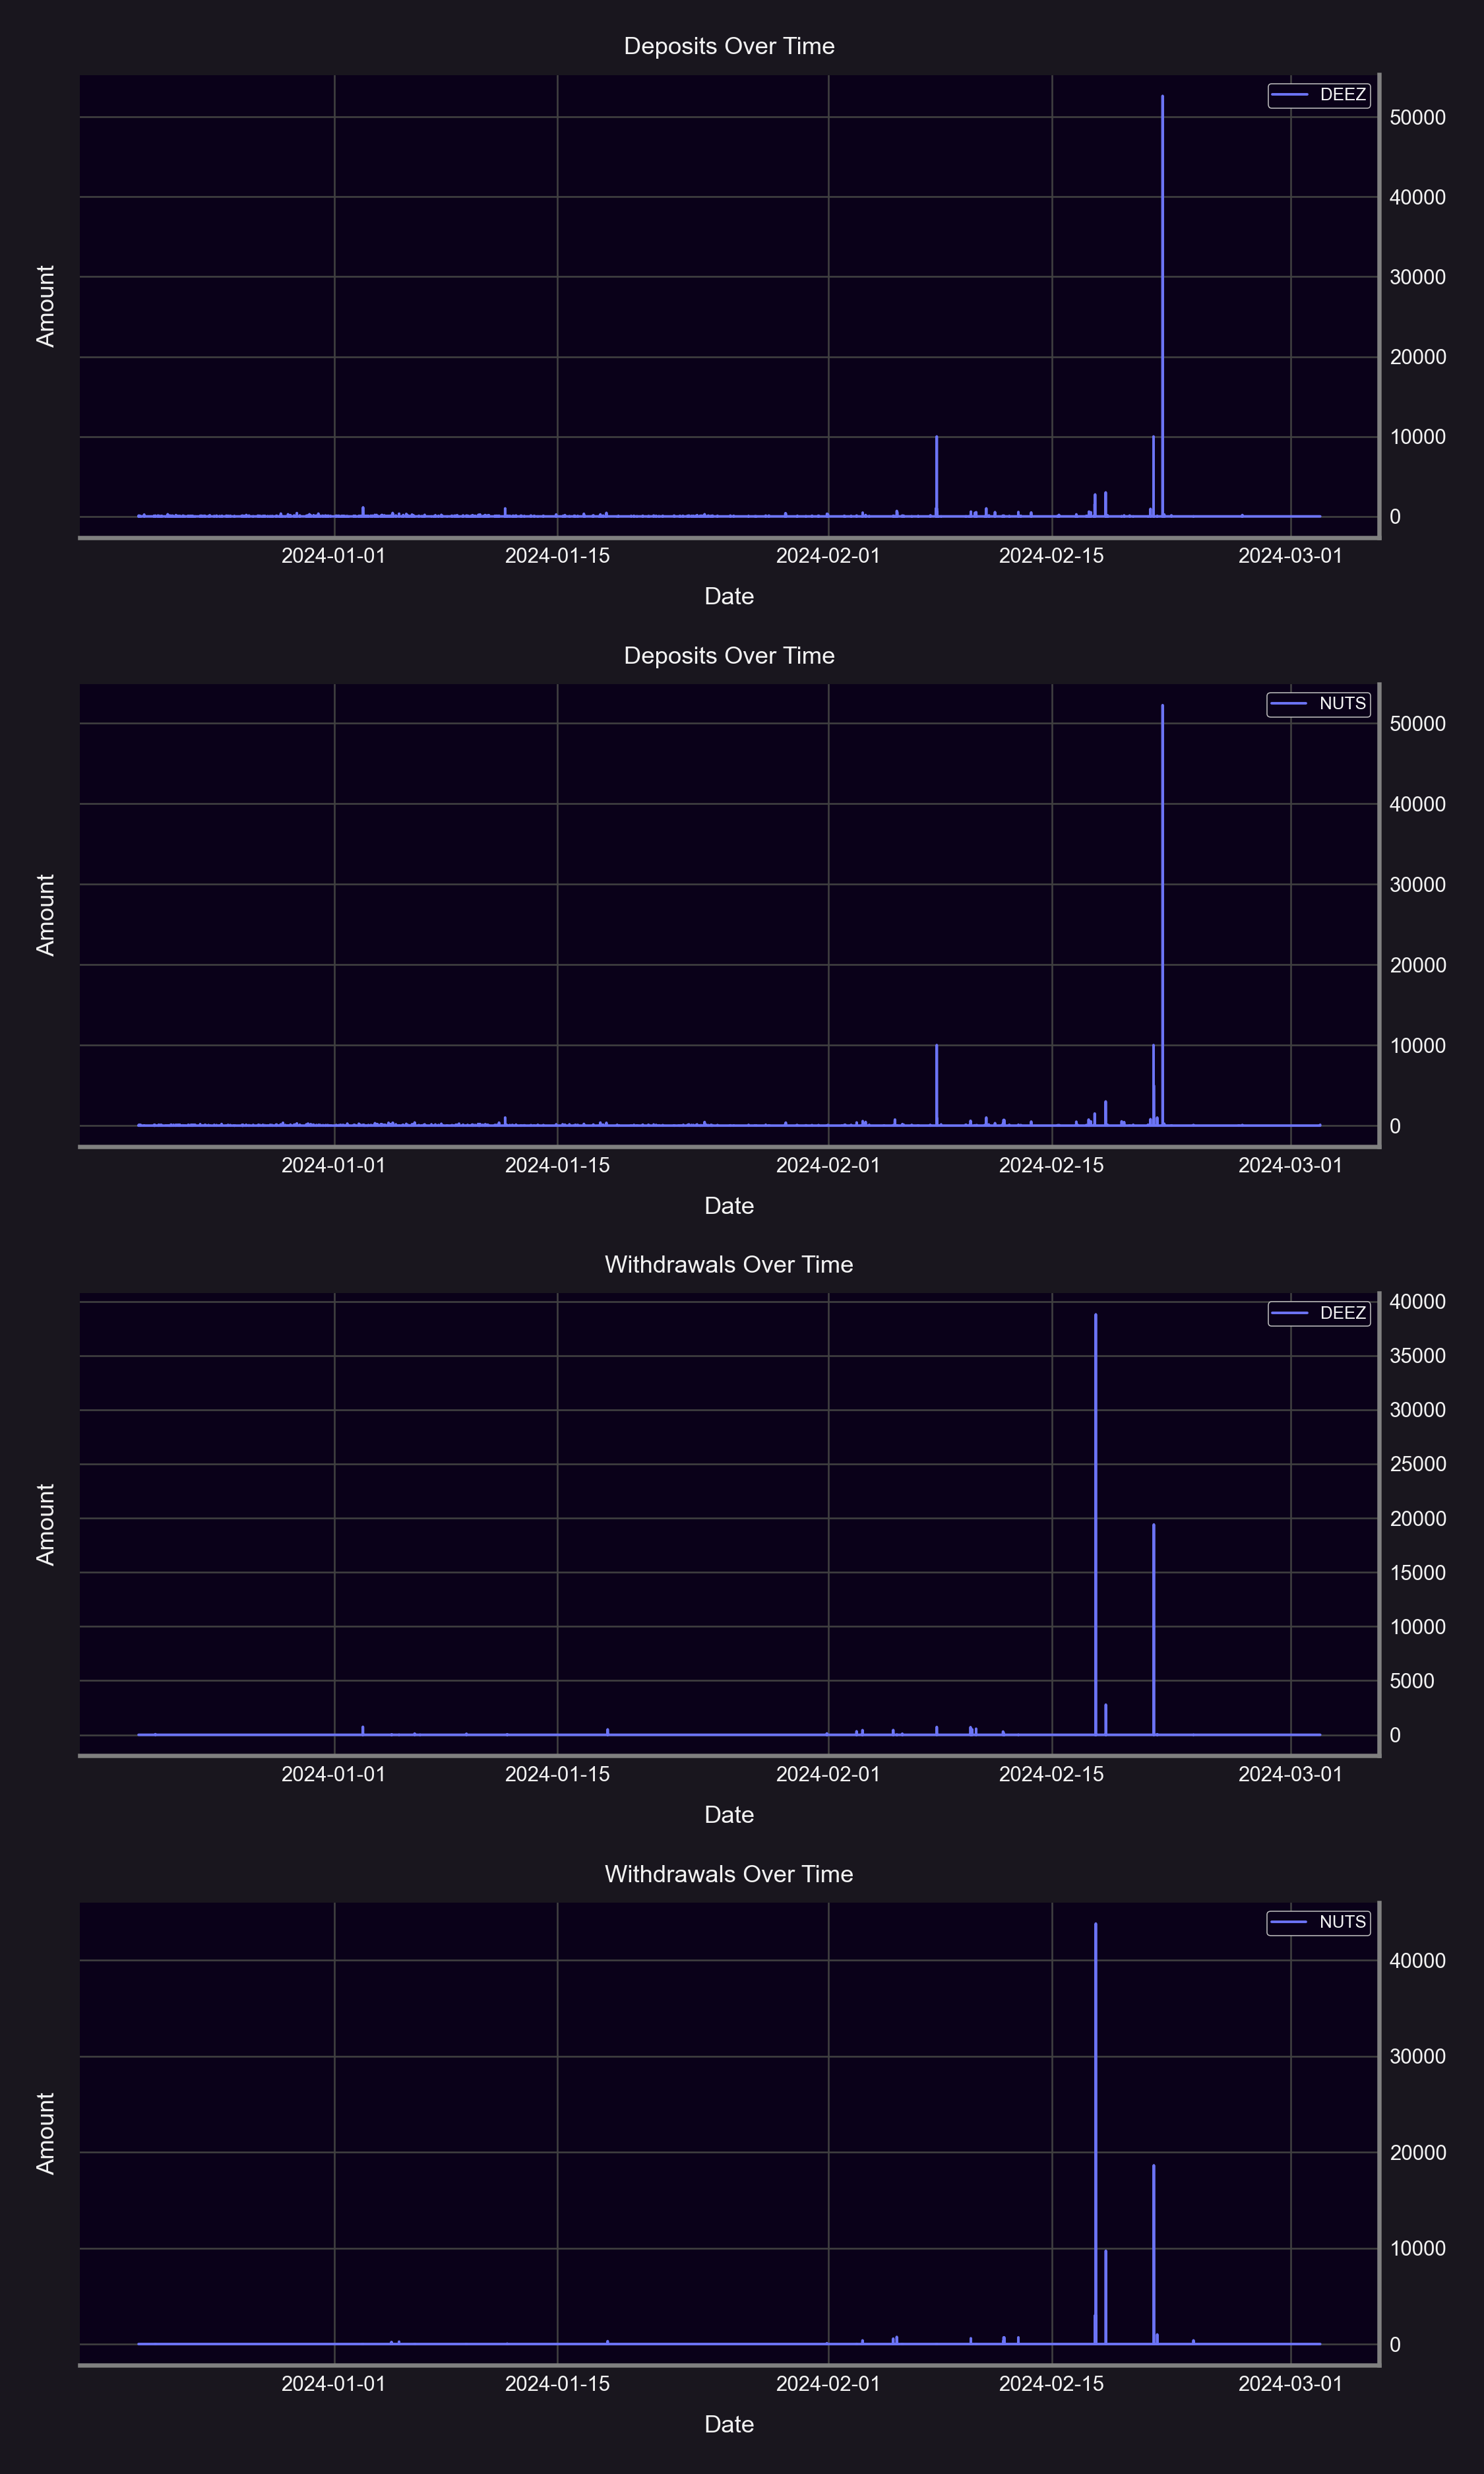The width and height of the screenshot is (1484, 2474).
Task: Click the tallest spike peak in NUTS withdrawals chart
Action: point(1095,1925)
